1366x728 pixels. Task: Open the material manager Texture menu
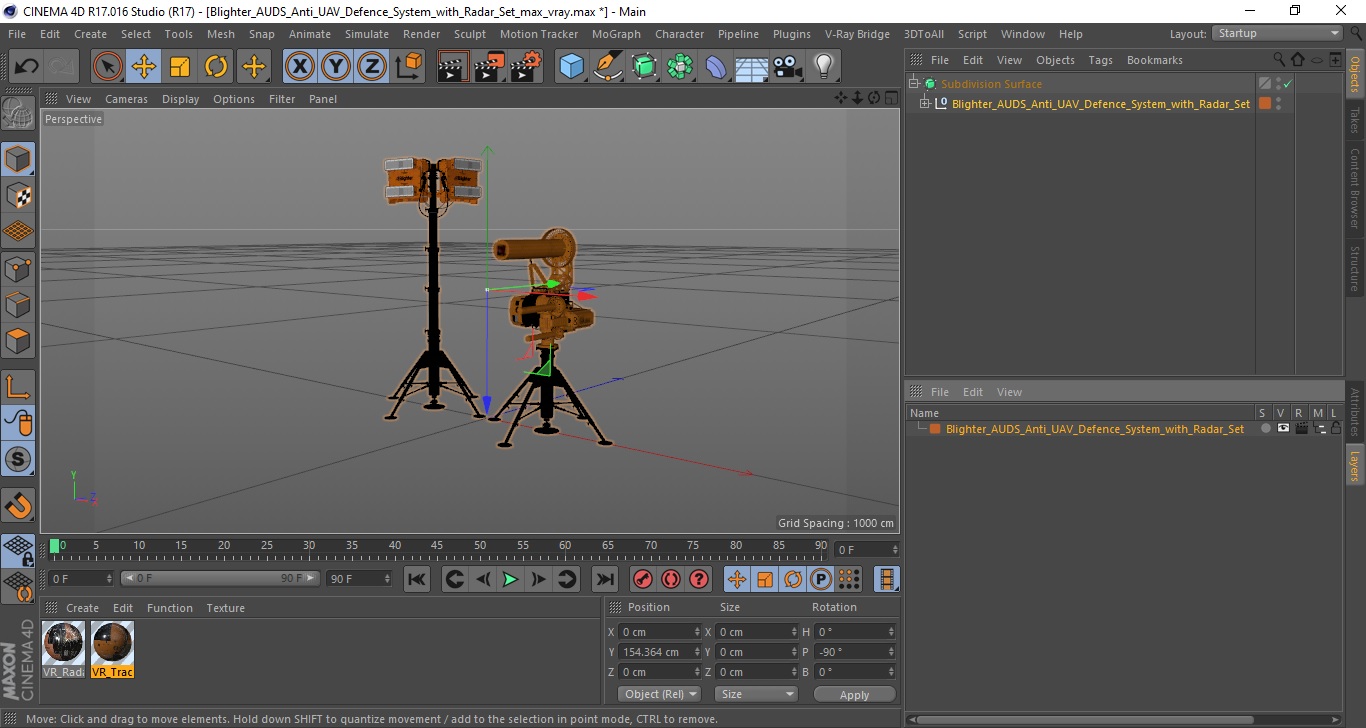(x=225, y=608)
